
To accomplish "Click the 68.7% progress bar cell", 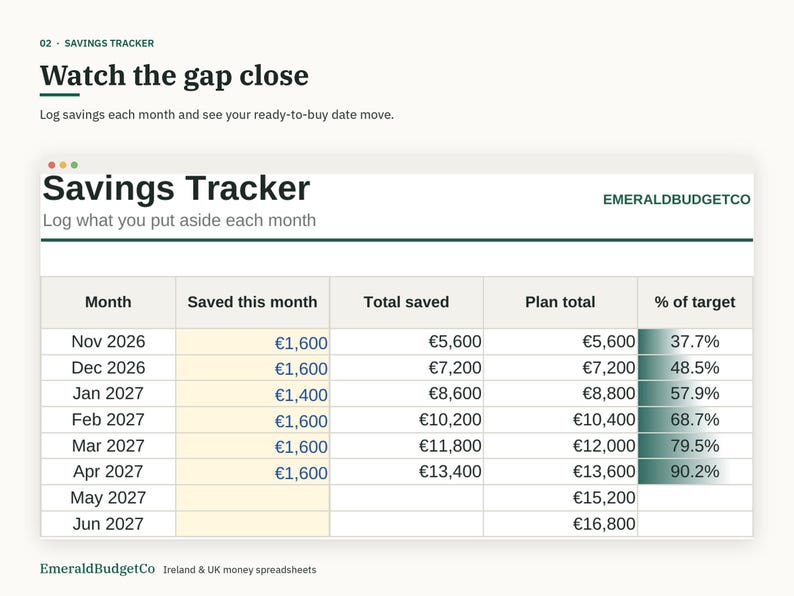I will pos(695,420).
